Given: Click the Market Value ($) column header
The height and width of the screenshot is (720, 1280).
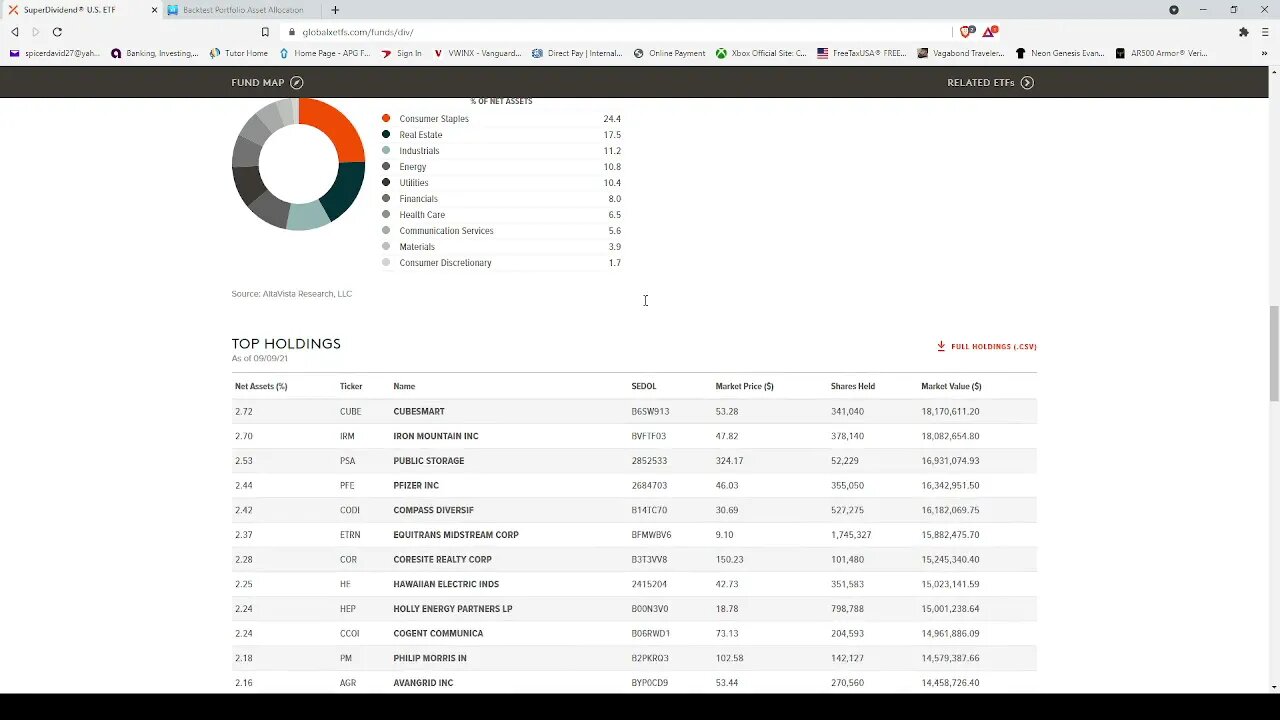Looking at the screenshot, I should click(951, 386).
